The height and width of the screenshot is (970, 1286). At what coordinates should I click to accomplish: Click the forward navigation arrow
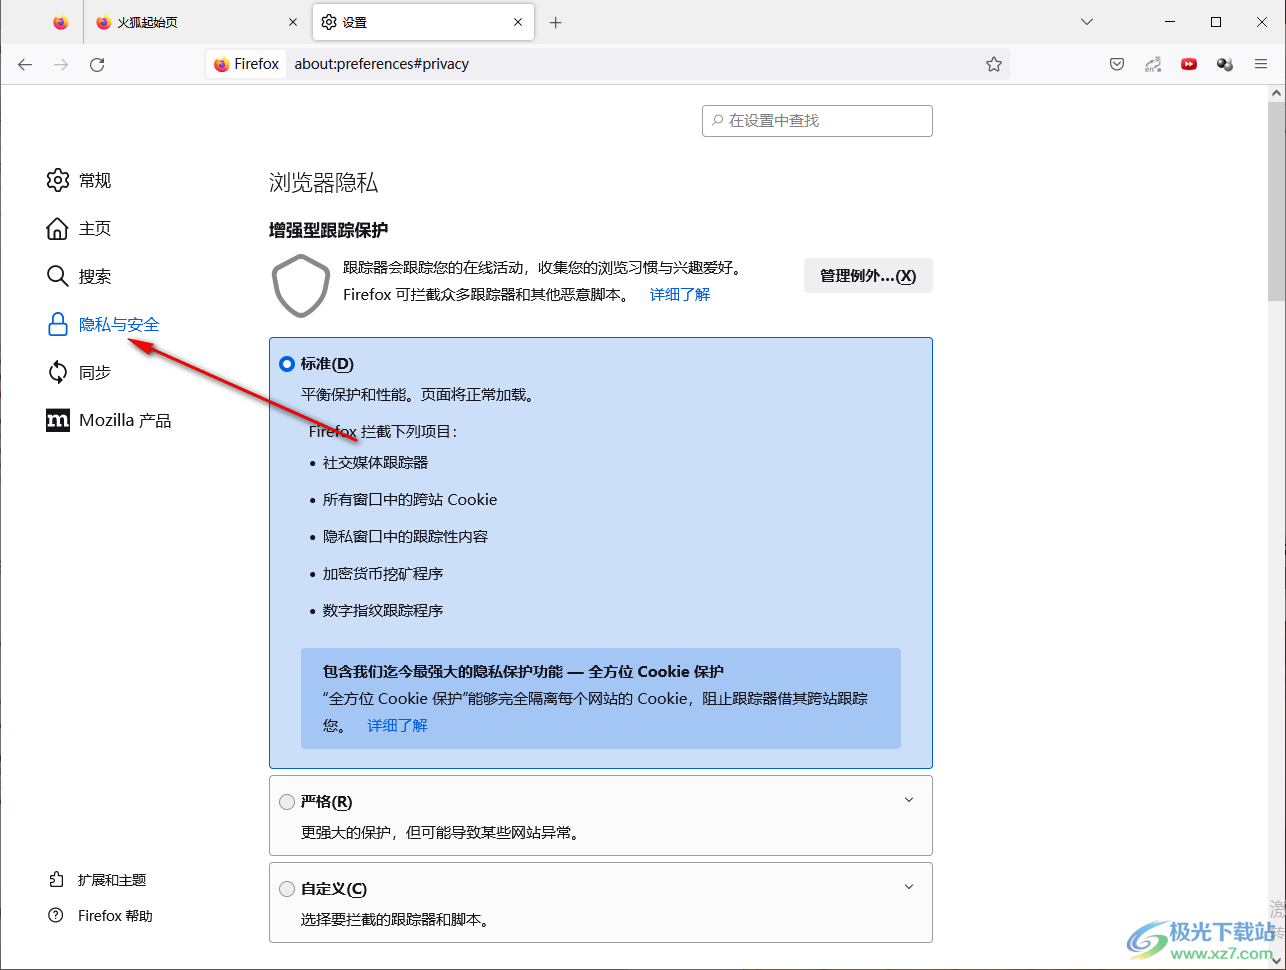point(61,64)
